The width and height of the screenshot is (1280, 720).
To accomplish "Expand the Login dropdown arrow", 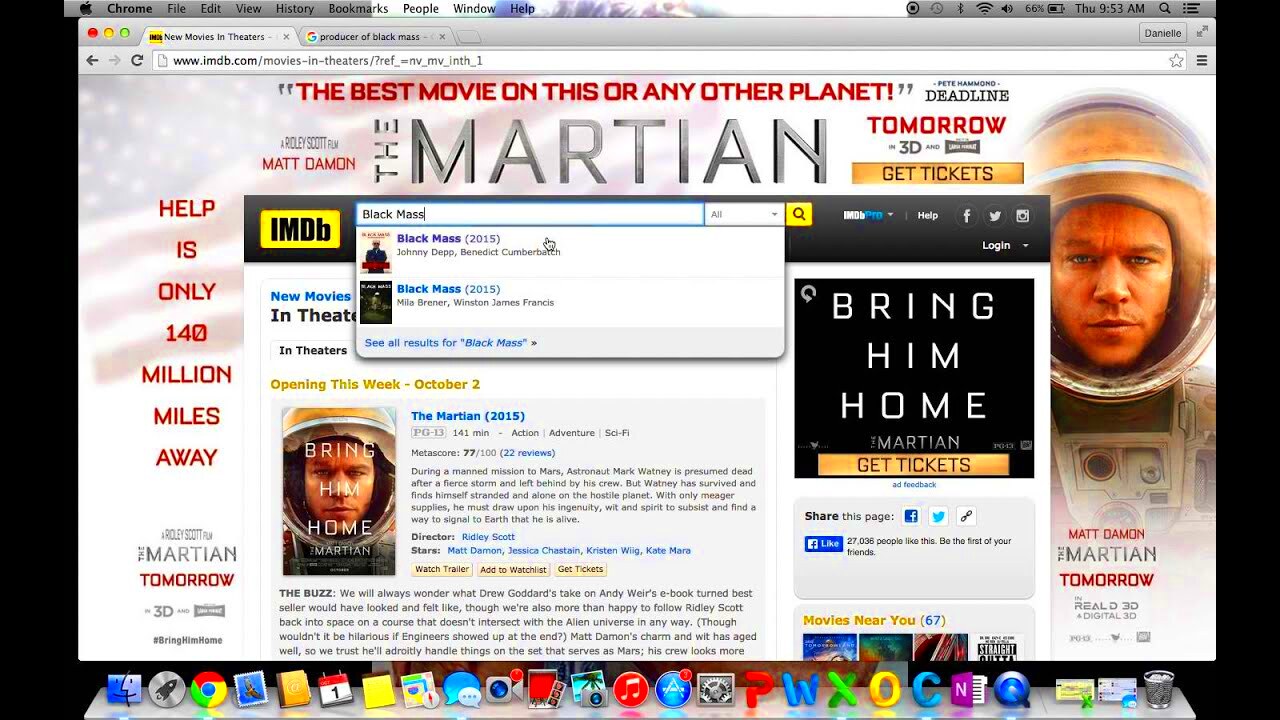I will (x=1025, y=245).
